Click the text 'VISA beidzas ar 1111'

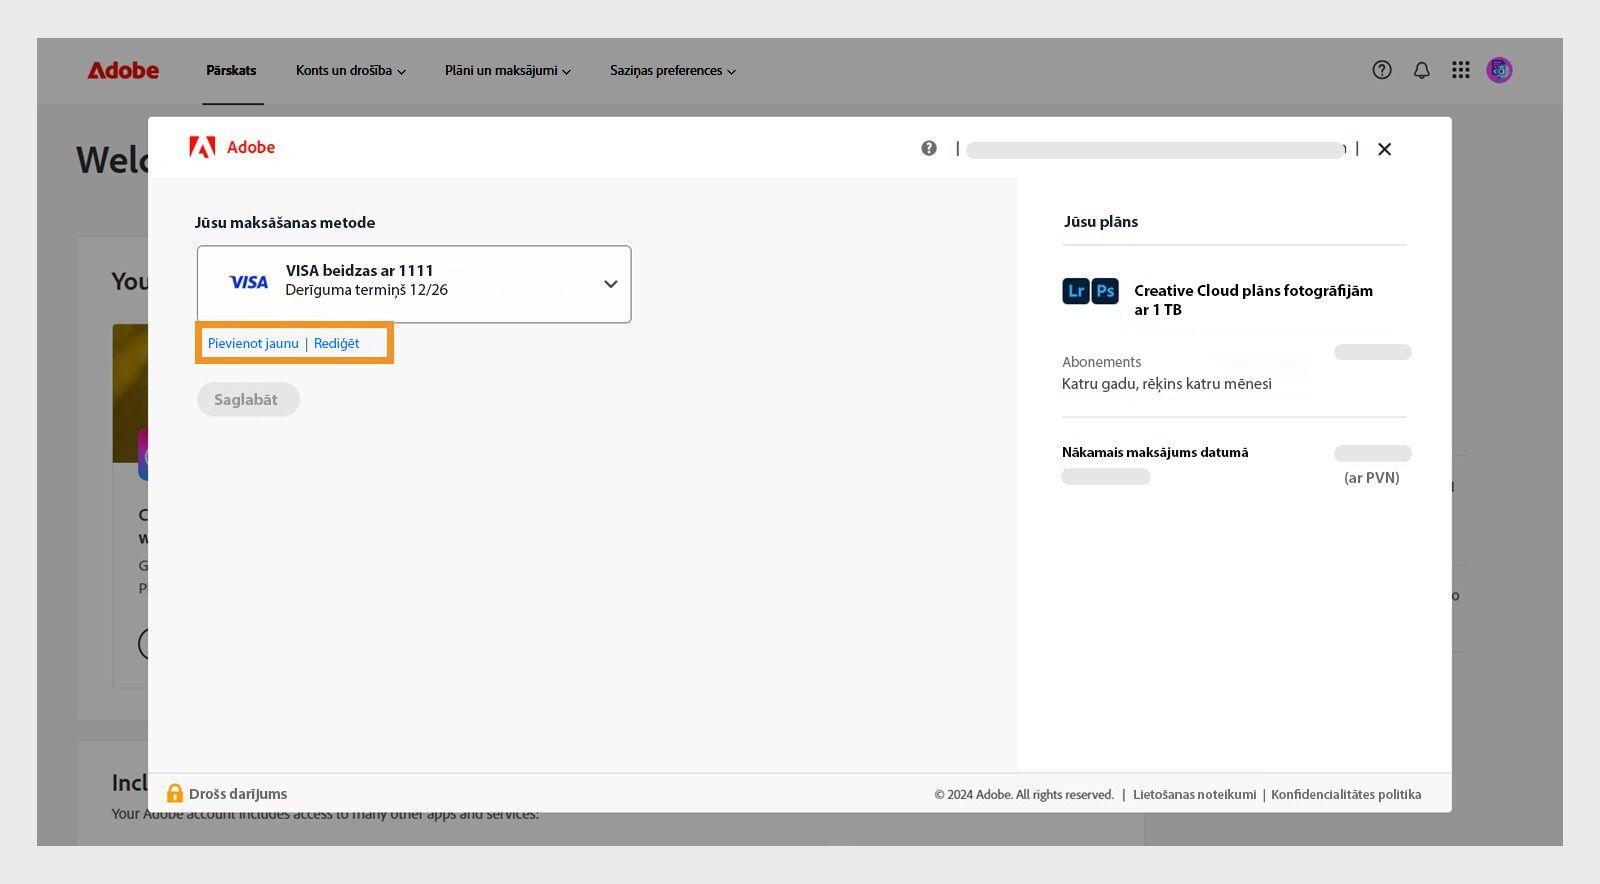[x=359, y=270]
